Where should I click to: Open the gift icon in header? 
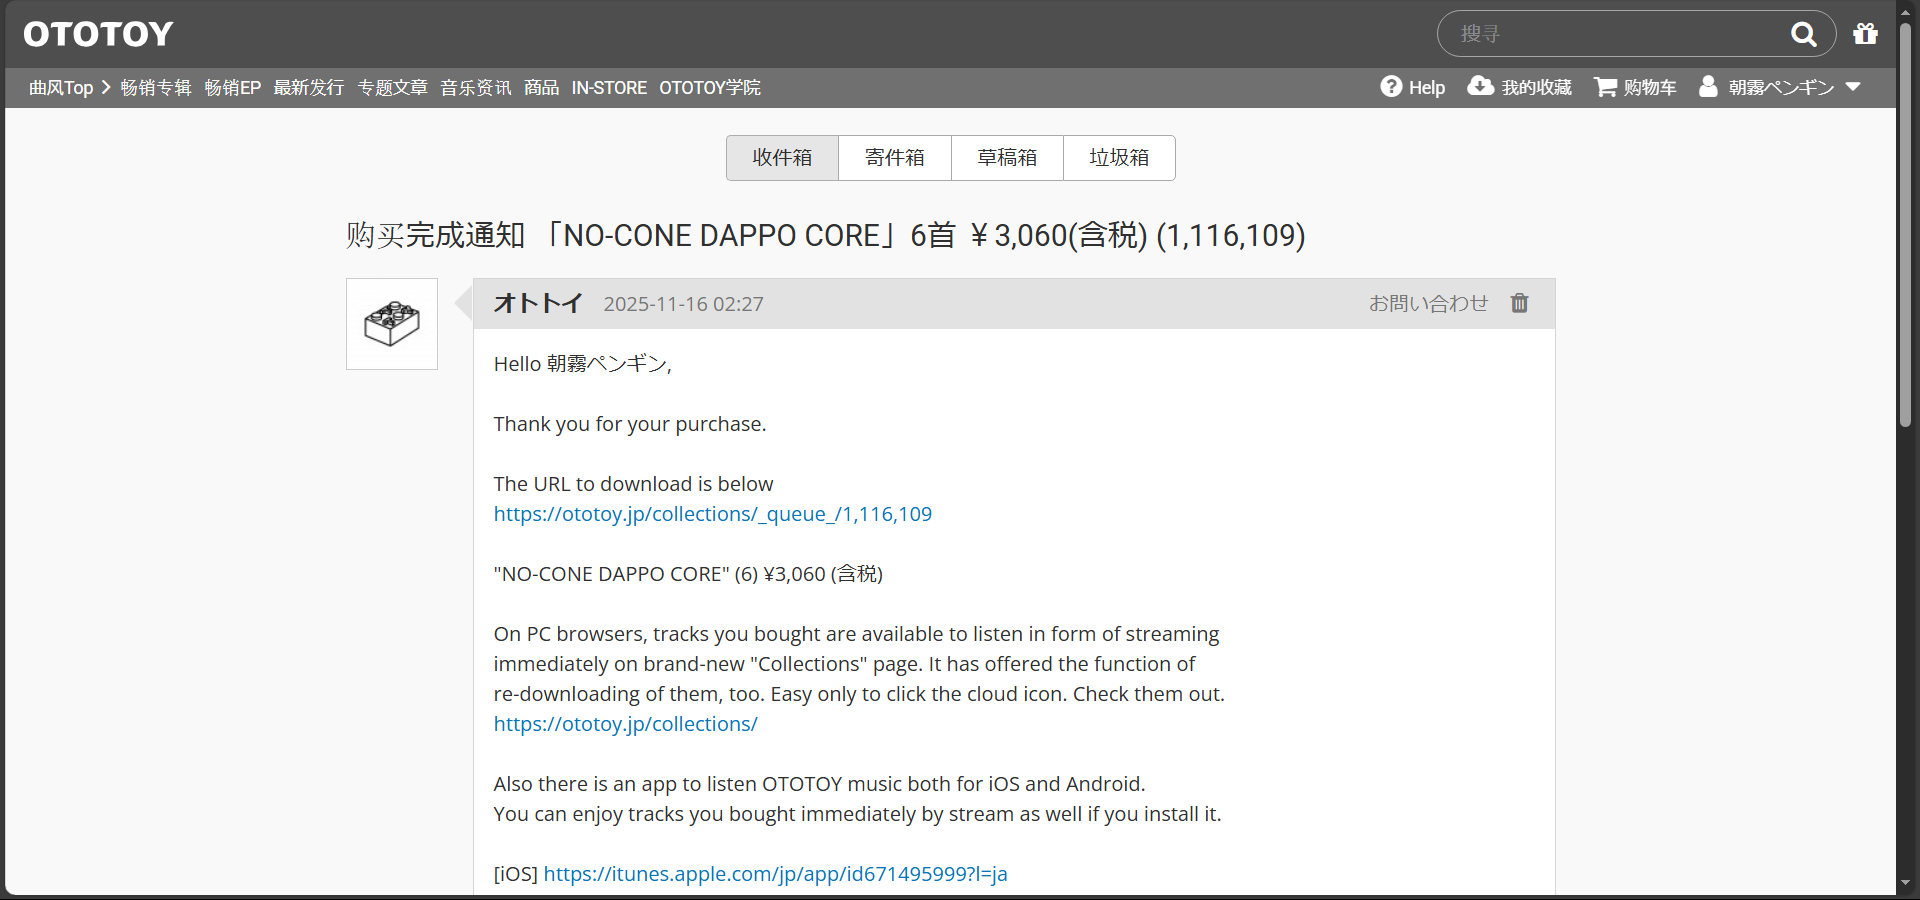click(x=1865, y=34)
